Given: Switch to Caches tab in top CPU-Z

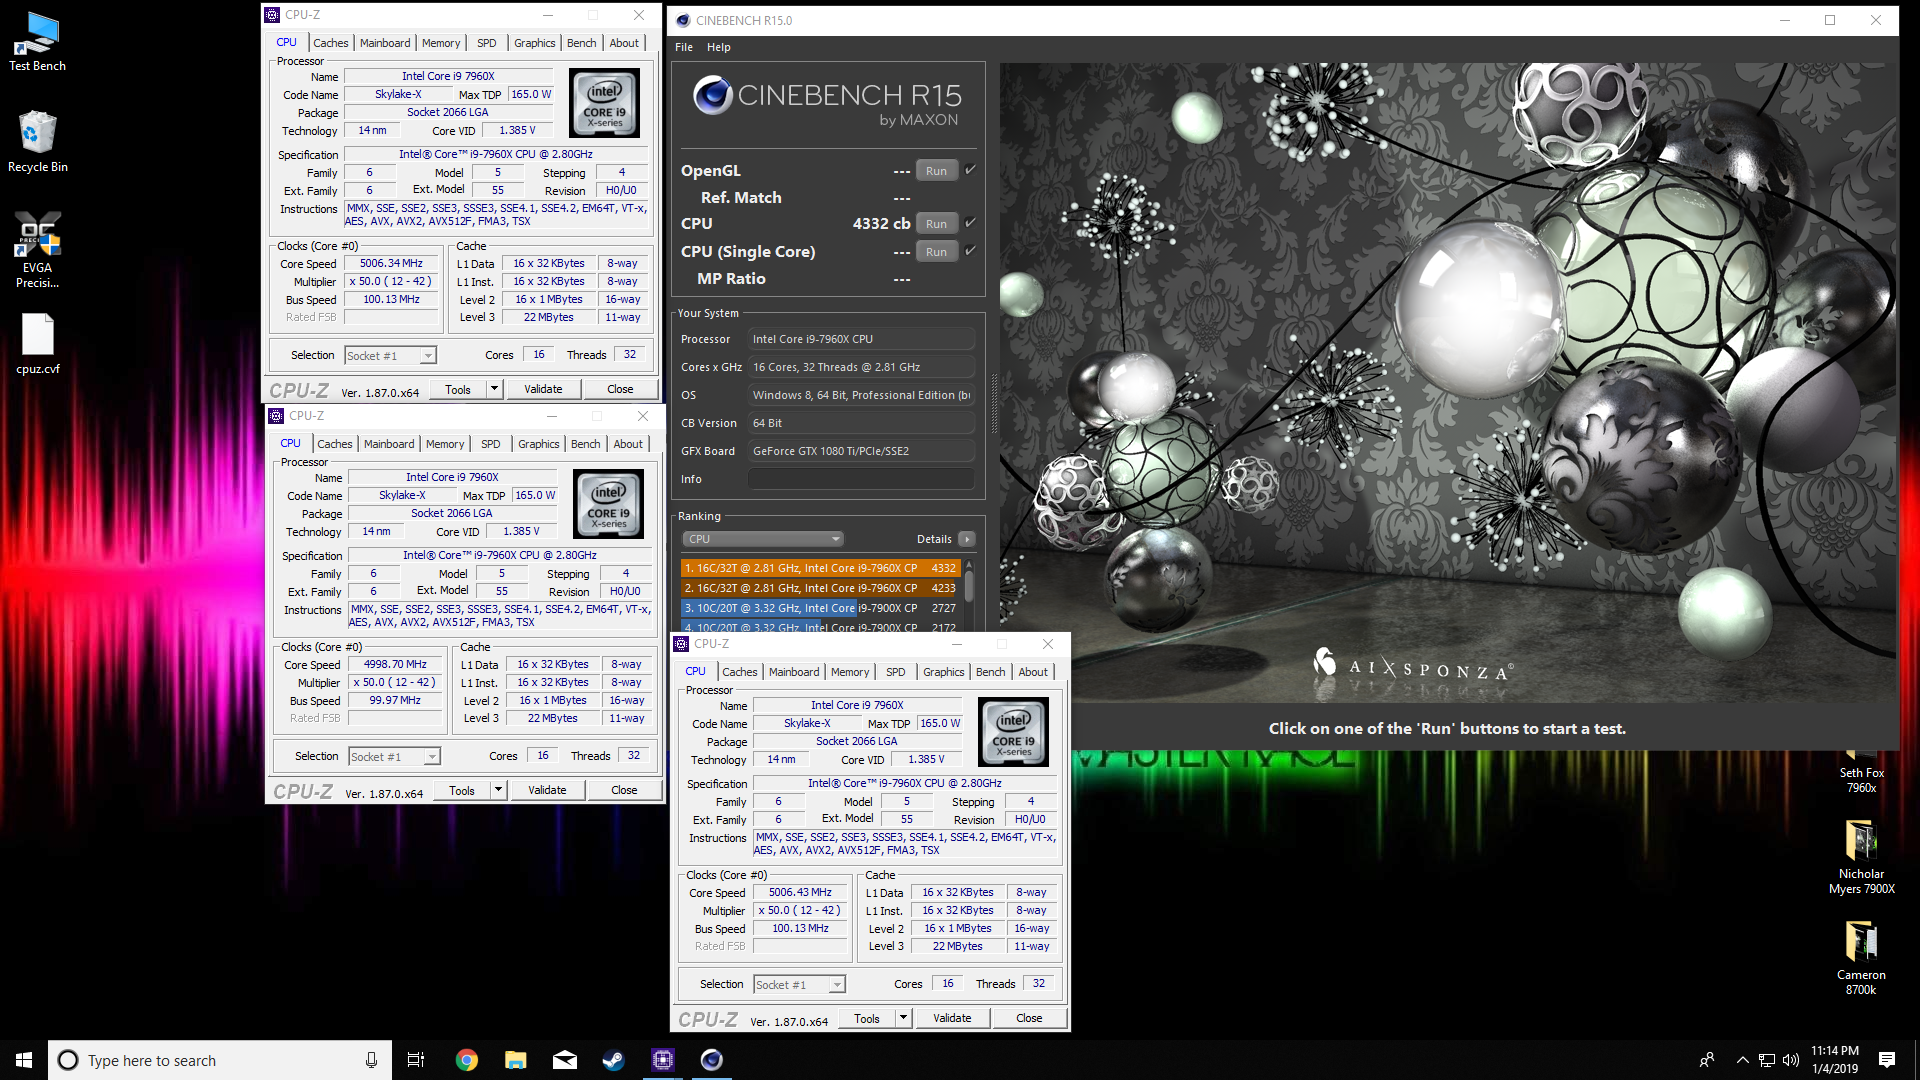Looking at the screenshot, I should tap(330, 43).
